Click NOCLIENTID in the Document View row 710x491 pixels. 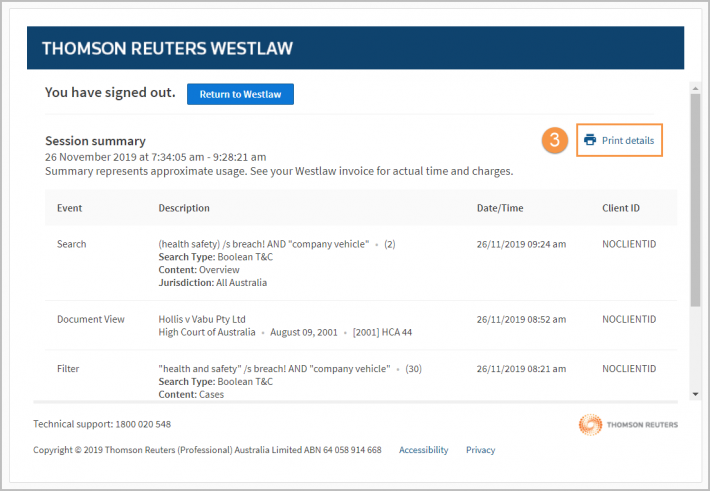coord(629,319)
